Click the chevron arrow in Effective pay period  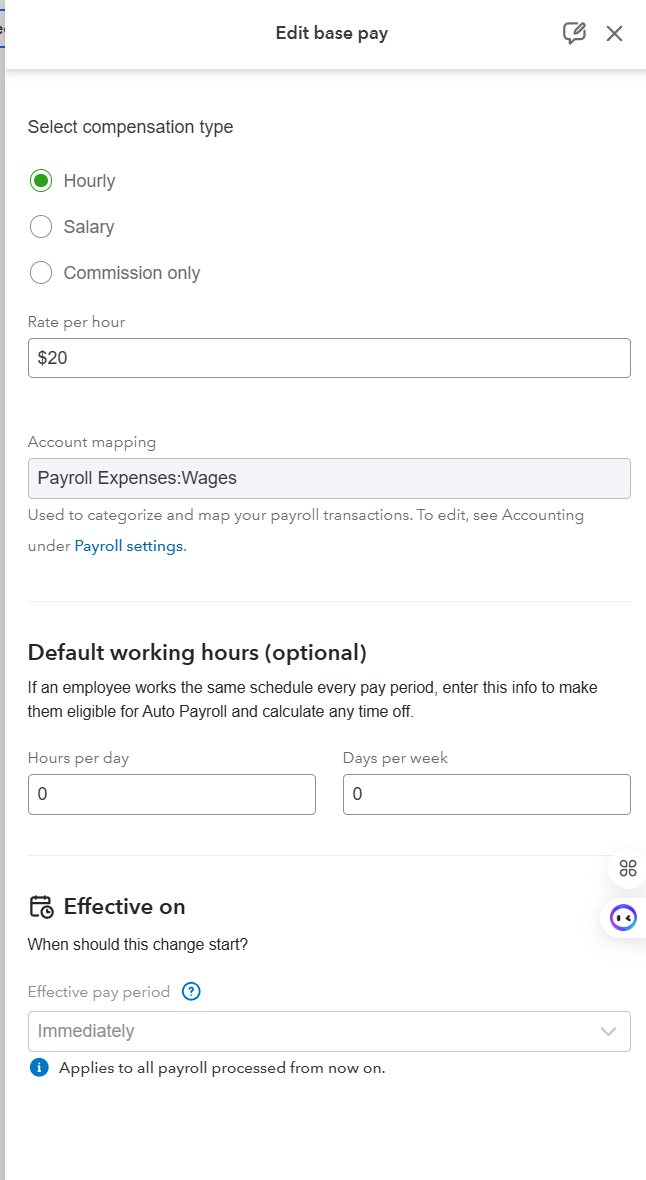pos(608,1031)
